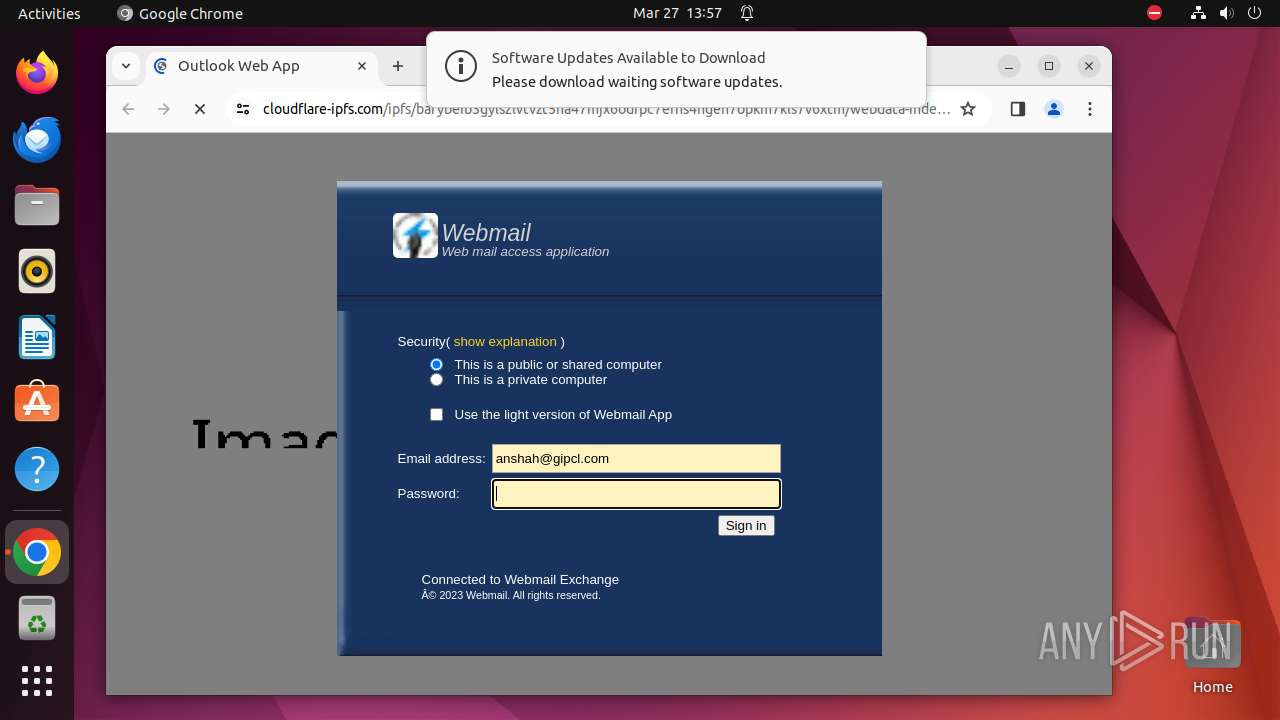Screen dimensions: 1280x720
Task: Expand the tab search dropdown arrow
Action: (x=126, y=66)
